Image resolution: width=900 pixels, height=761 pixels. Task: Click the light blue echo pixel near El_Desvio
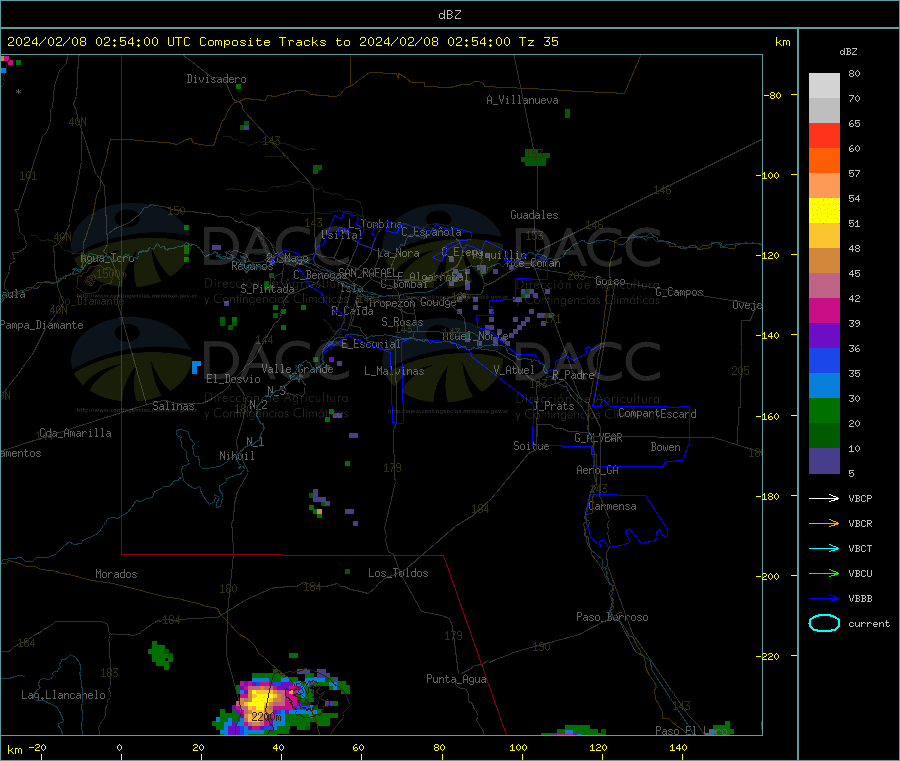[x=196, y=367]
